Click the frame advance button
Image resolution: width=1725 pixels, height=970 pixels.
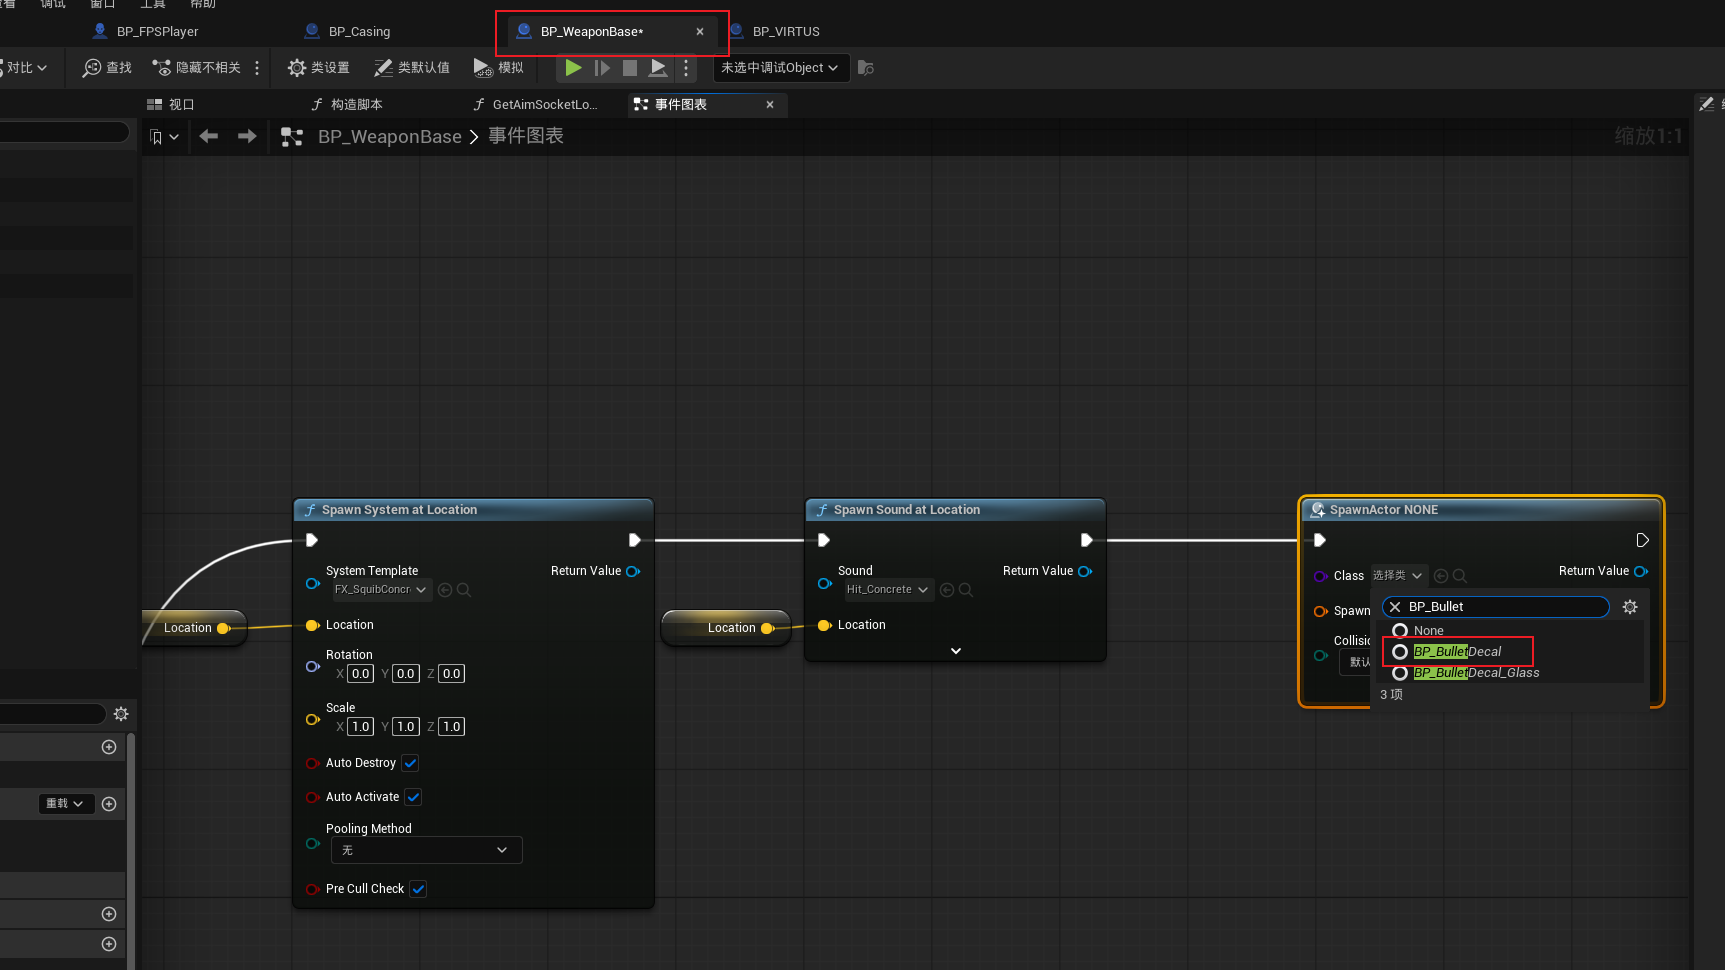(x=602, y=68)
